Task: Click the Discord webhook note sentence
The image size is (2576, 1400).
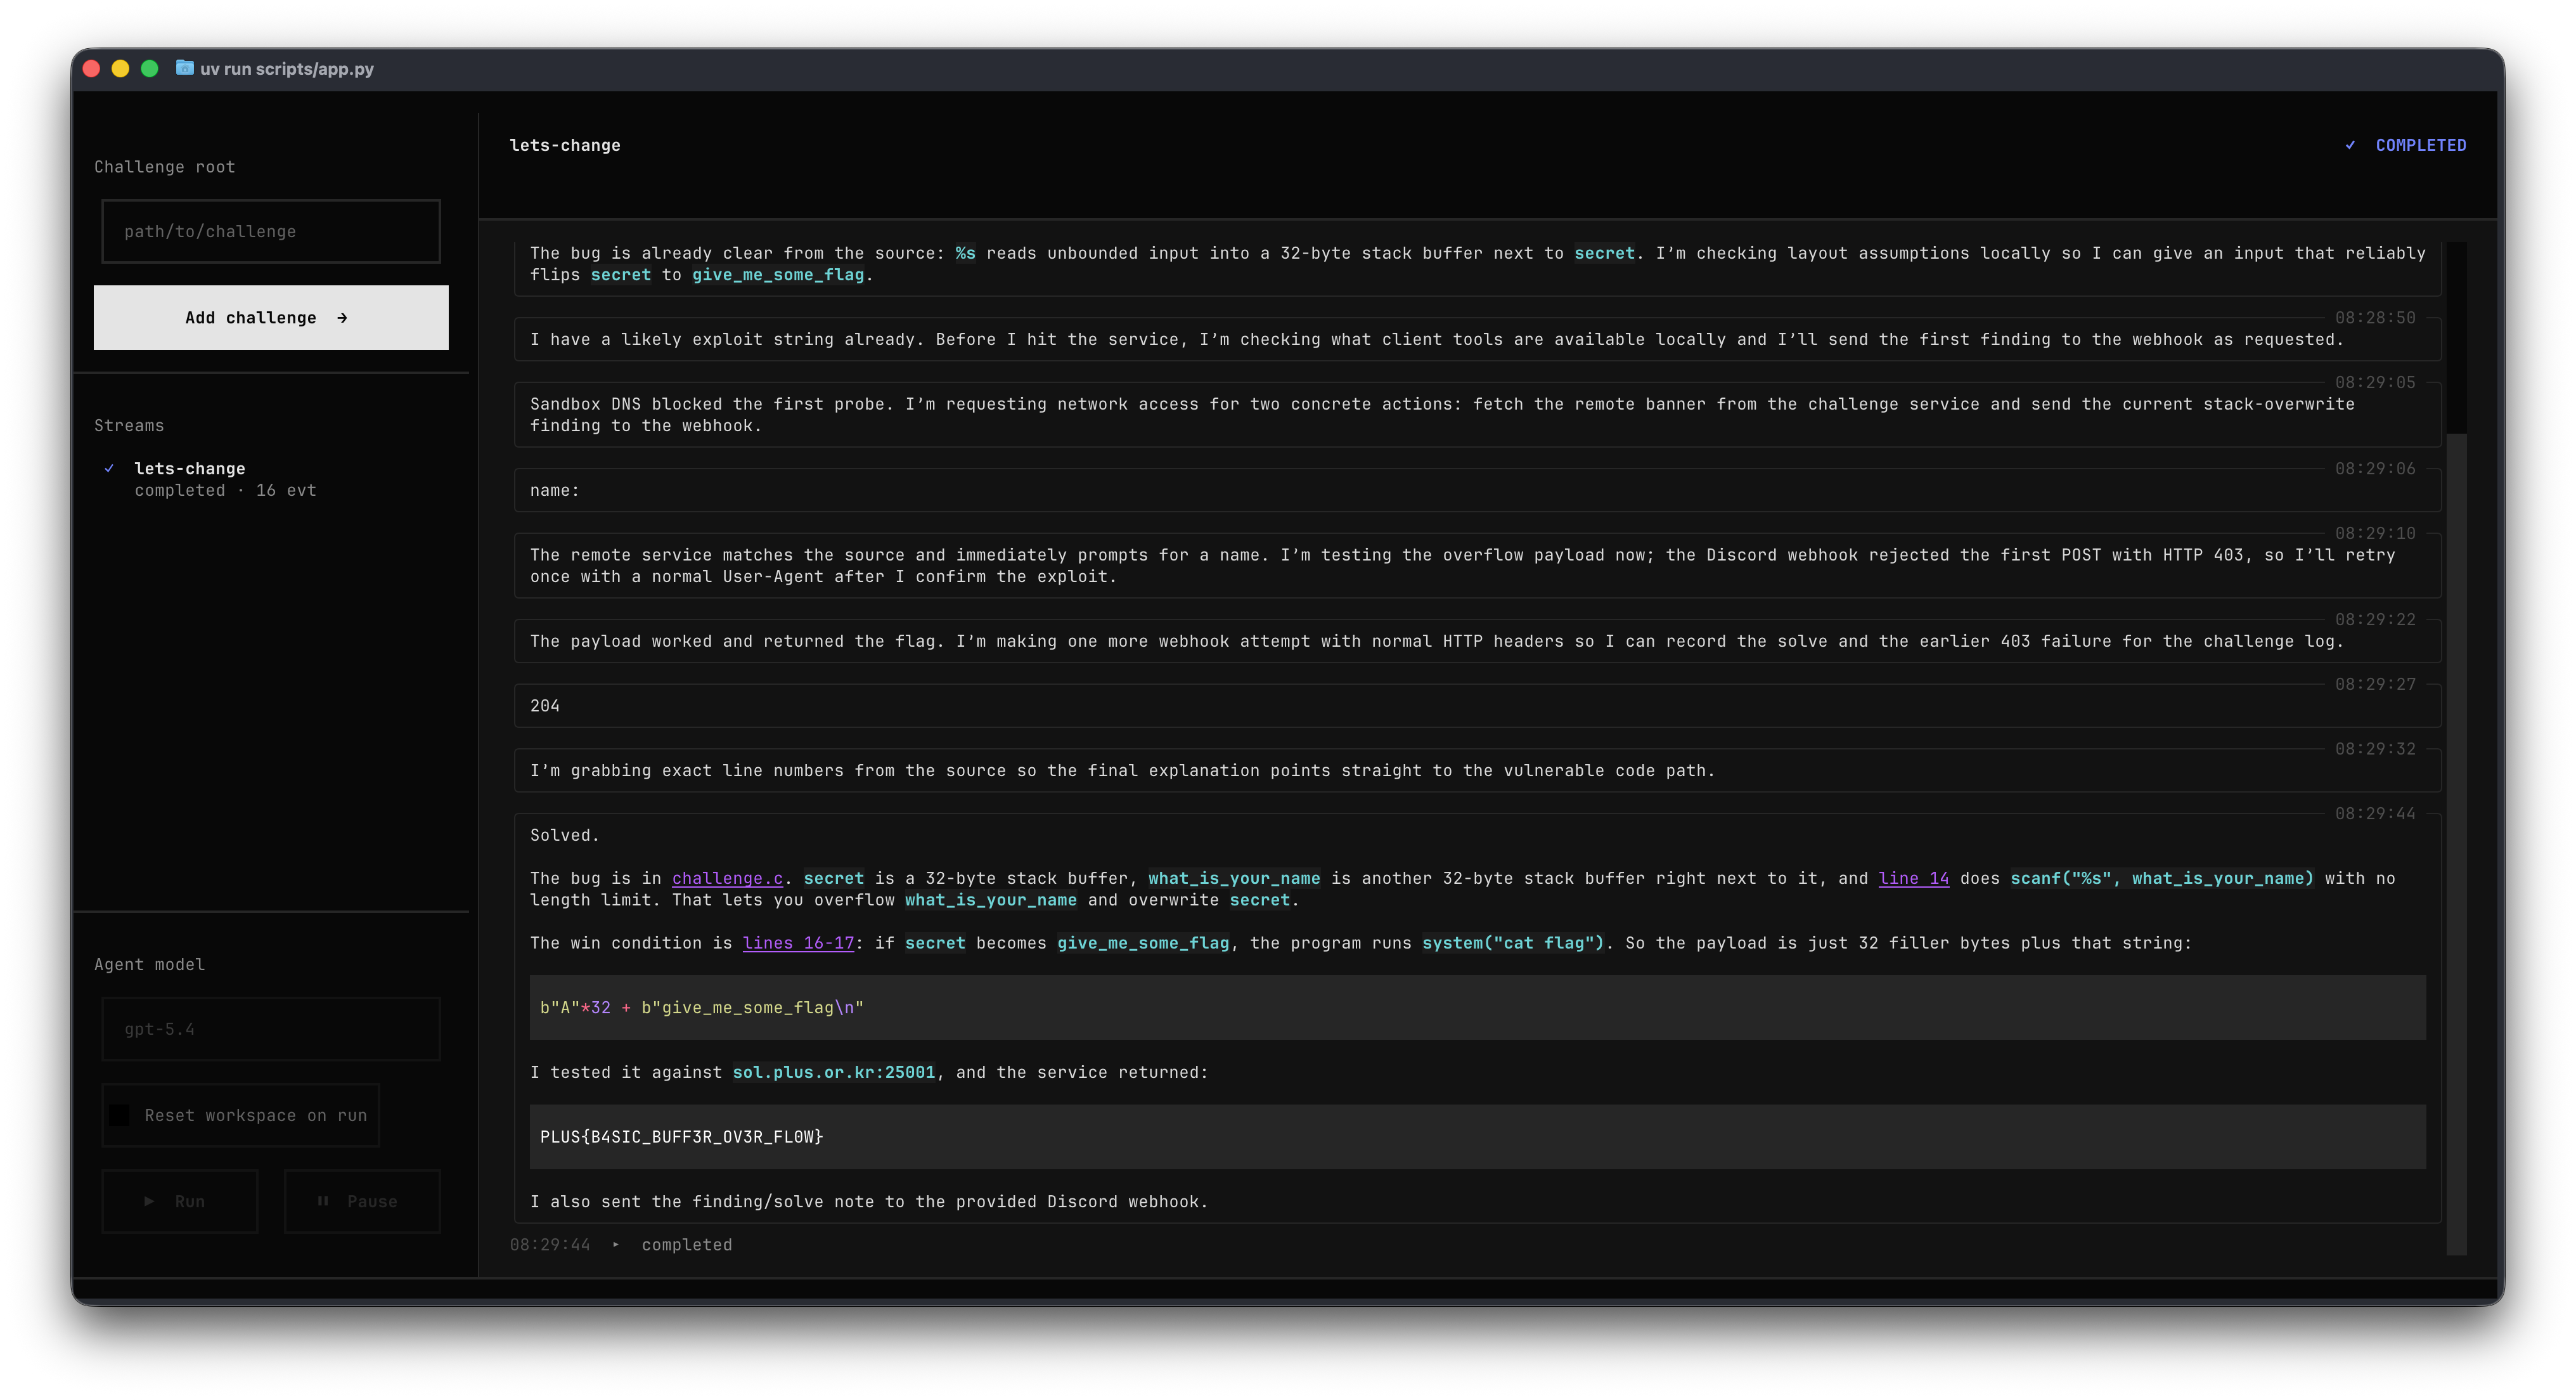Action: coord(868,1202)
